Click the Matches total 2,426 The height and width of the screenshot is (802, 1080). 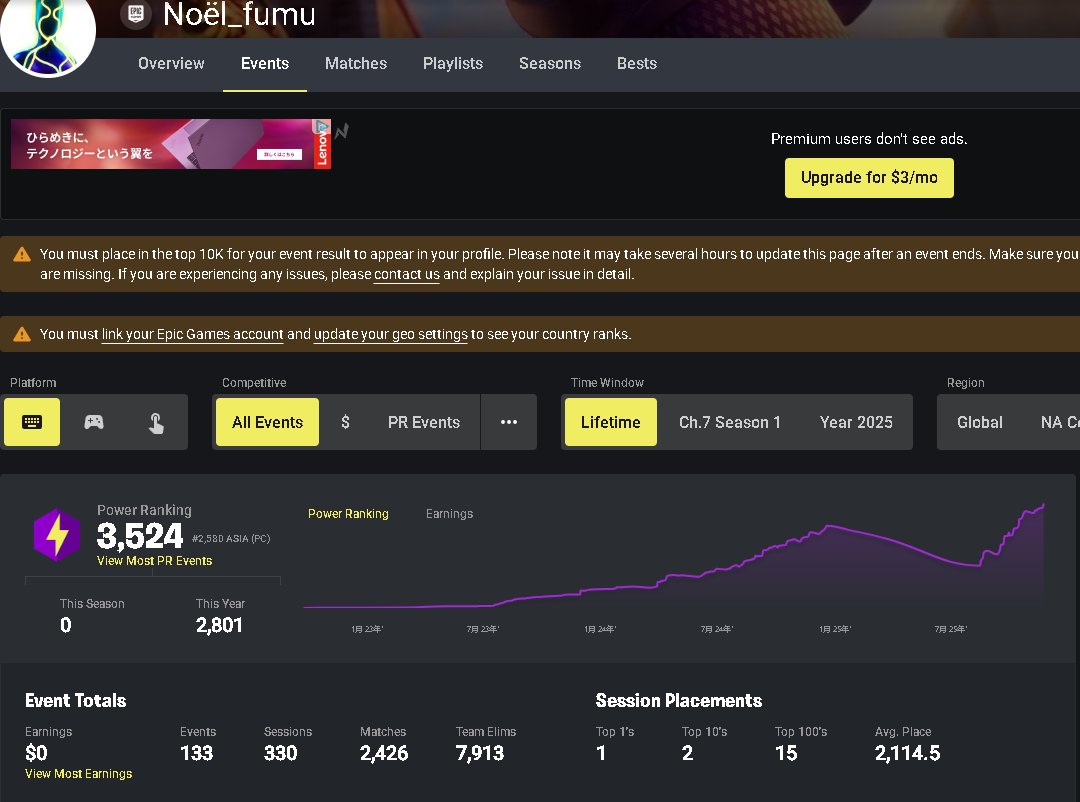(x=384, y=753)
